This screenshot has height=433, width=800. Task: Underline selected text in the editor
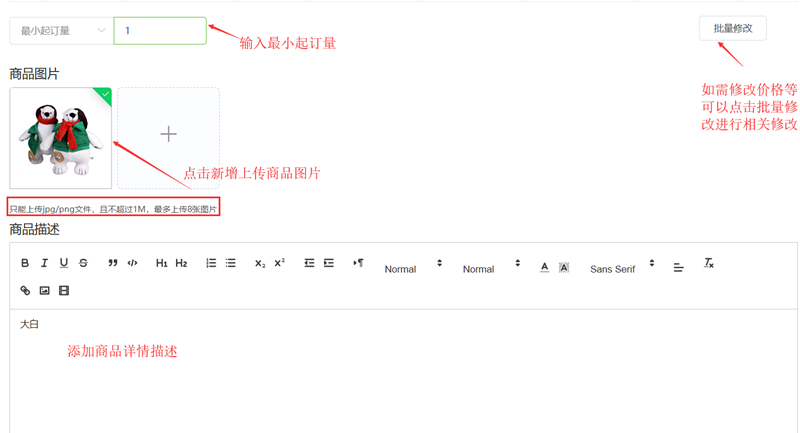(x=64, y=263)
